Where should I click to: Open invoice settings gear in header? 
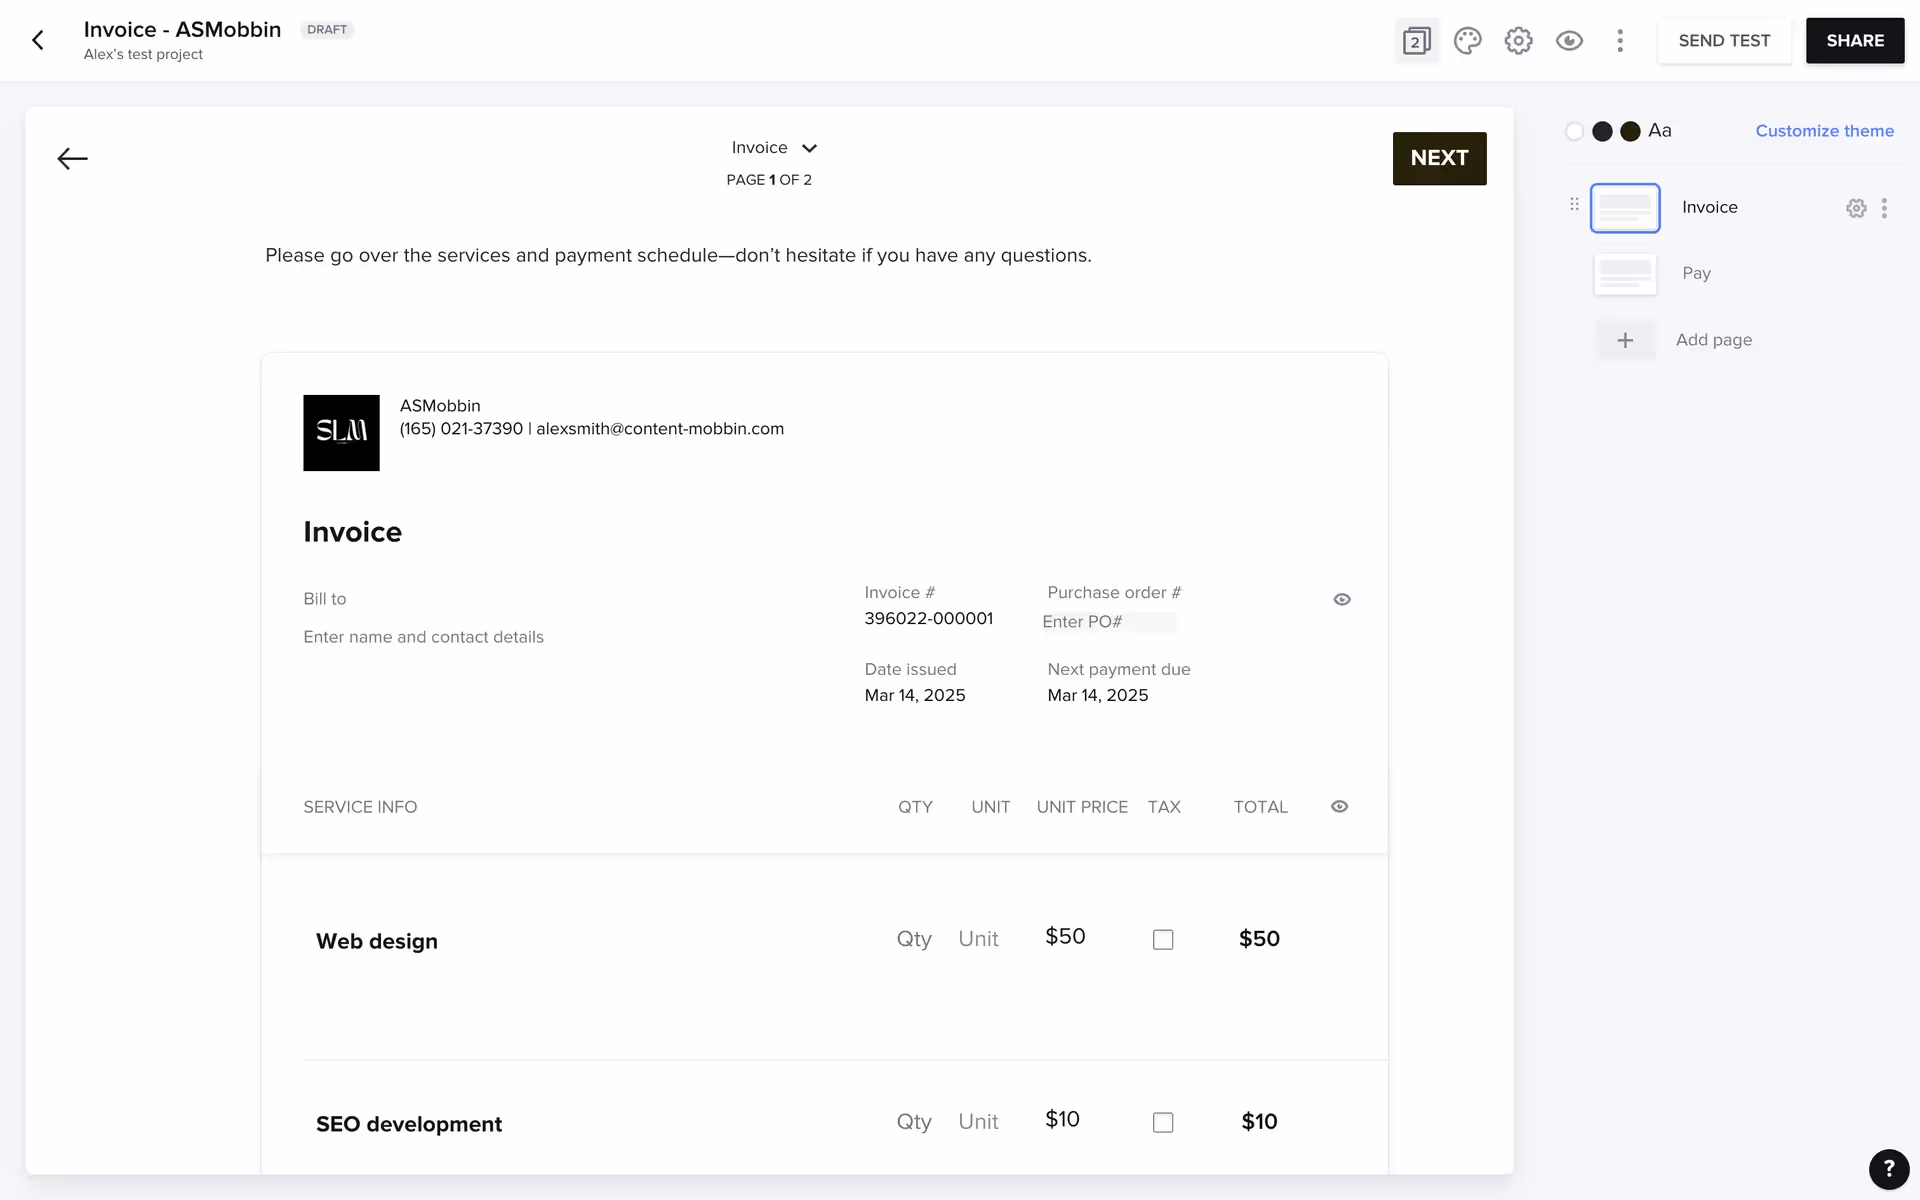(x=1518, y=41)
